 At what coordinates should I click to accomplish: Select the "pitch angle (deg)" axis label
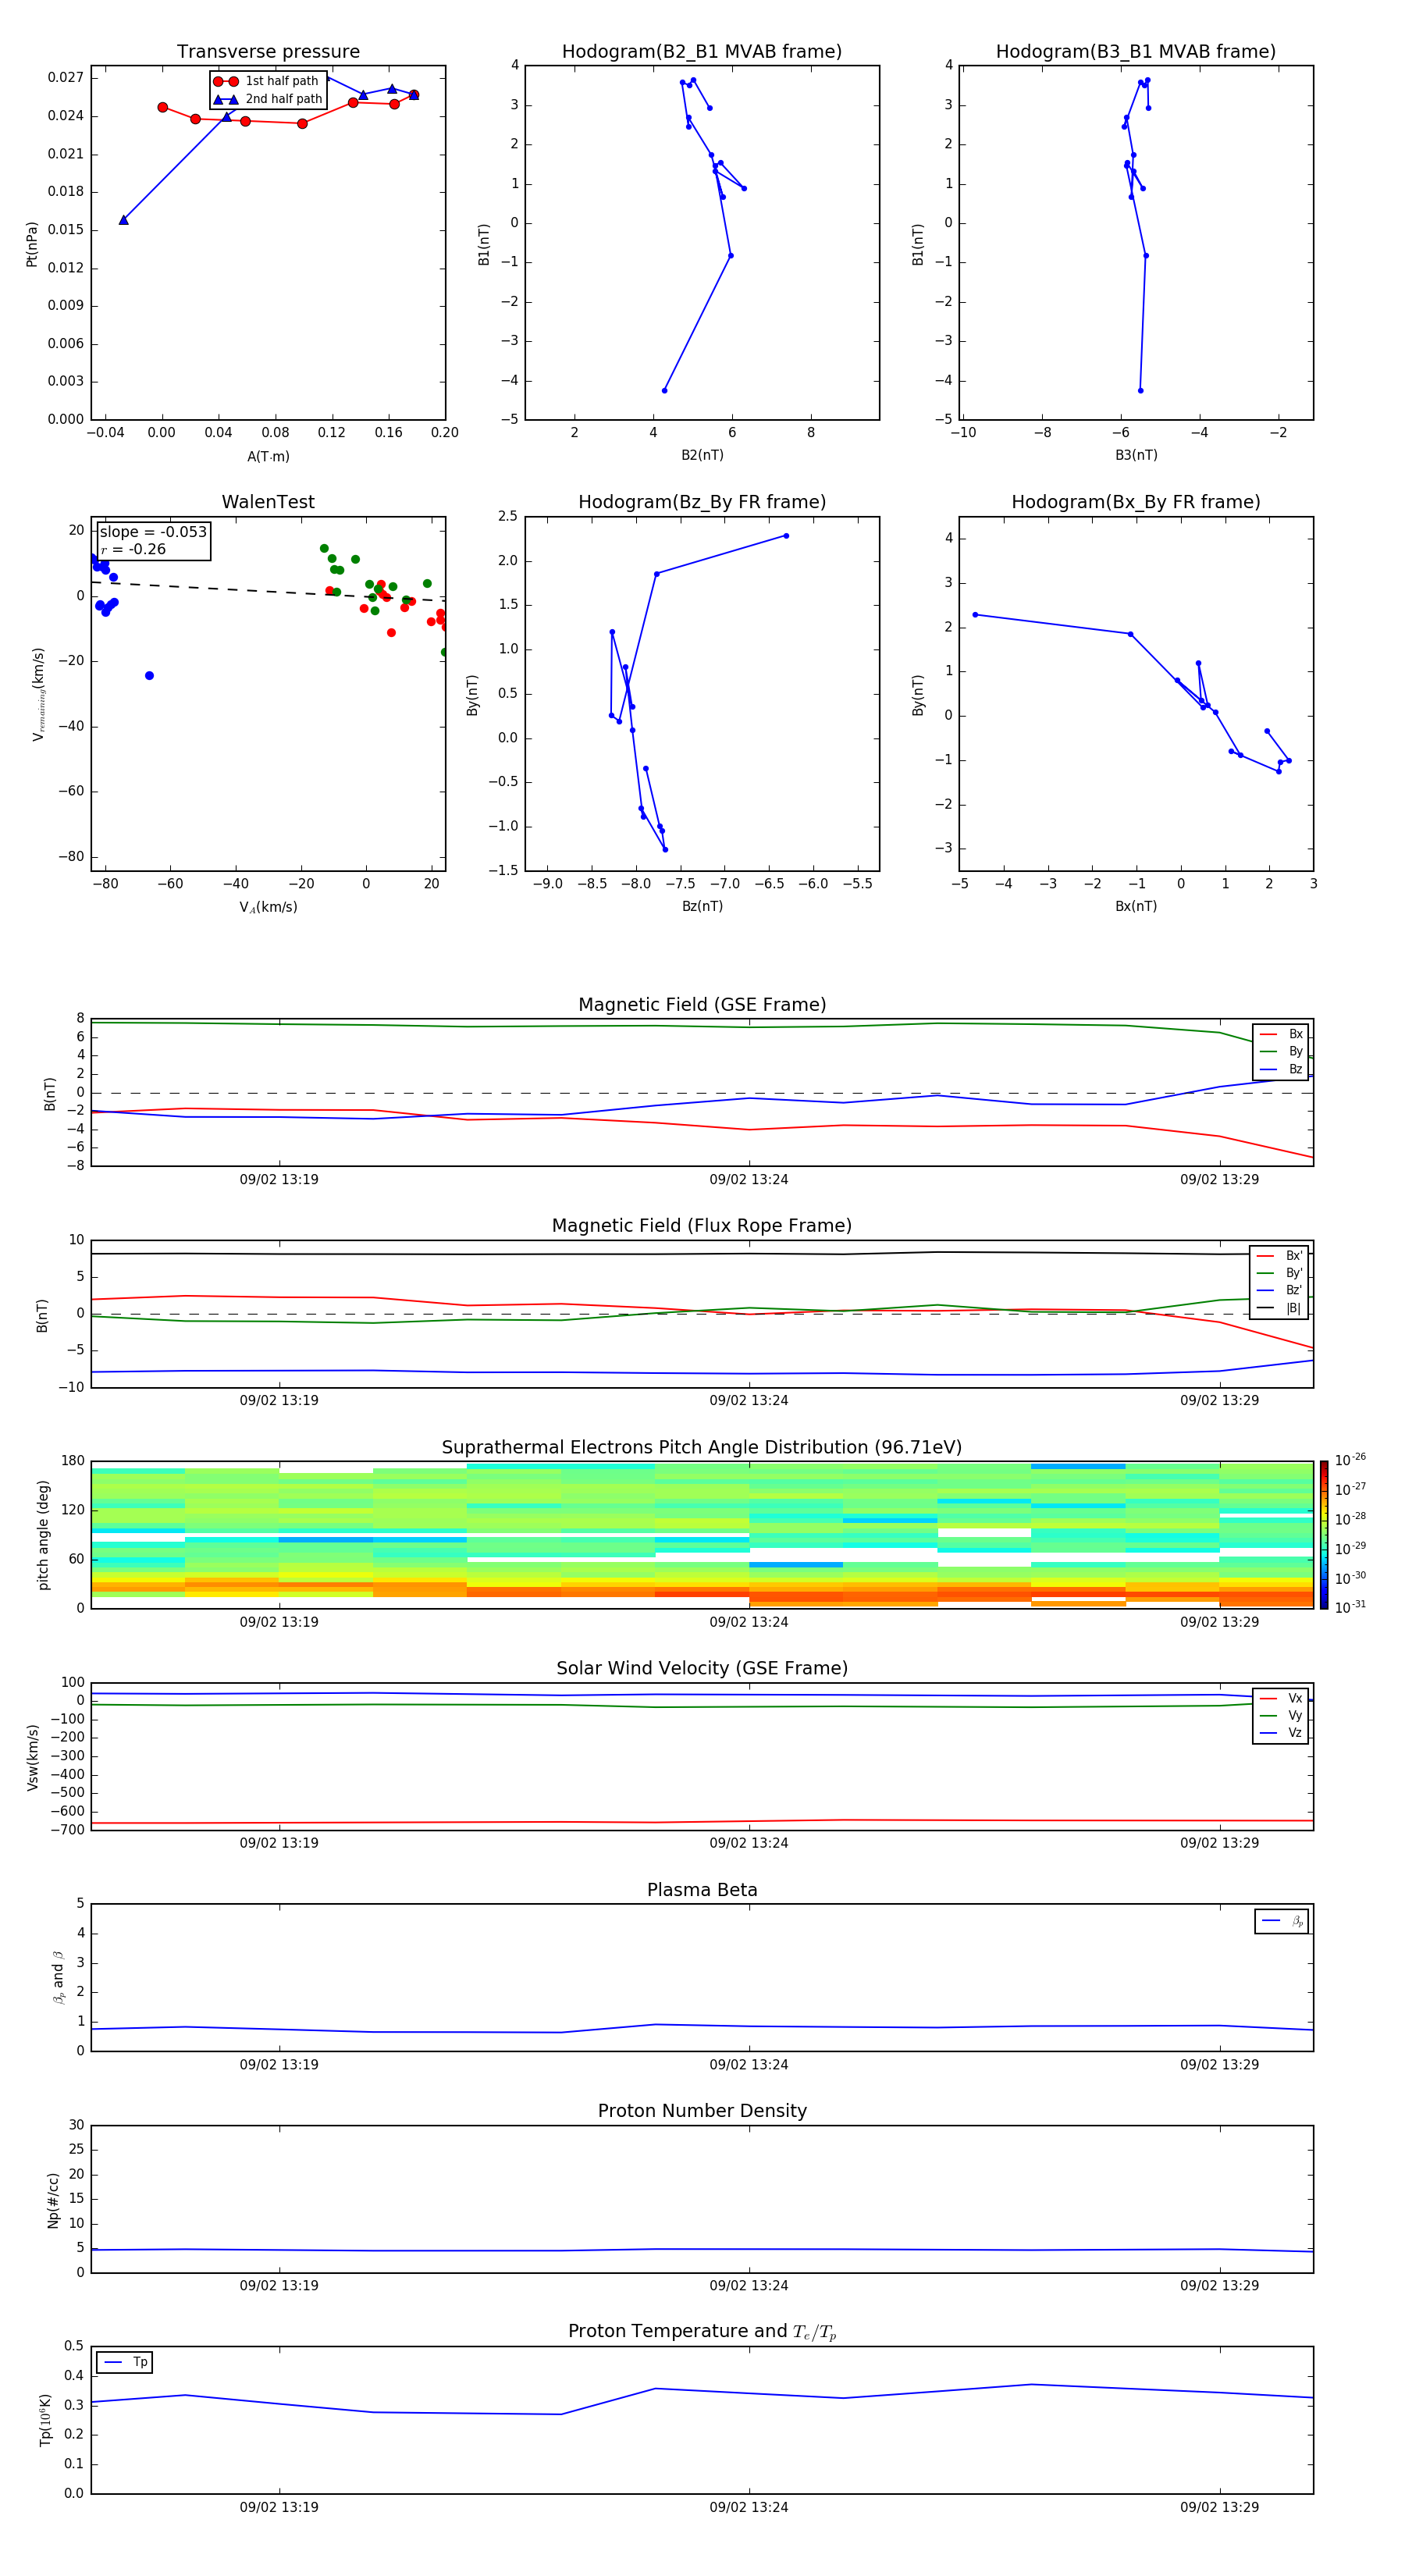[x=43, y=1535]
